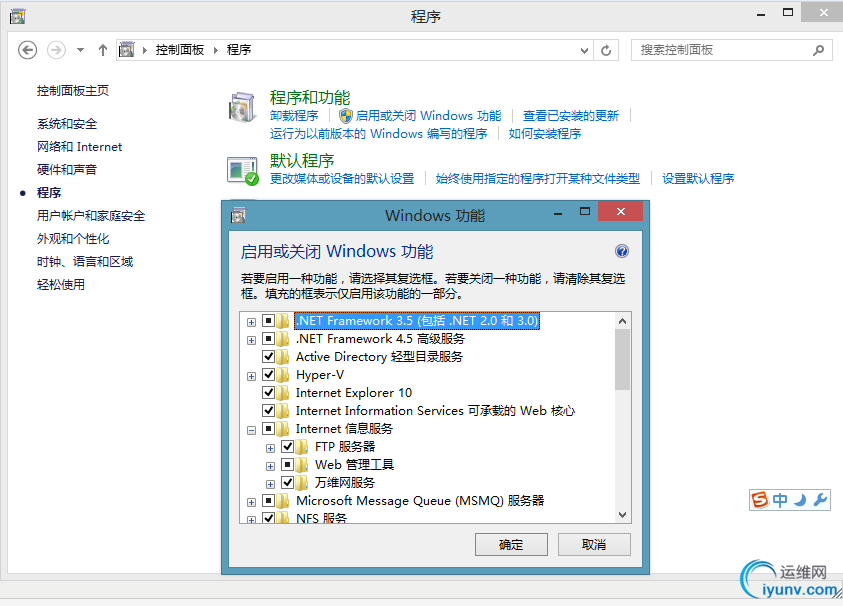The height and width of the screenshot is (606, 843).
Task: Expand .NET Framework 3.5 node
Action: (x=251, y=322)
